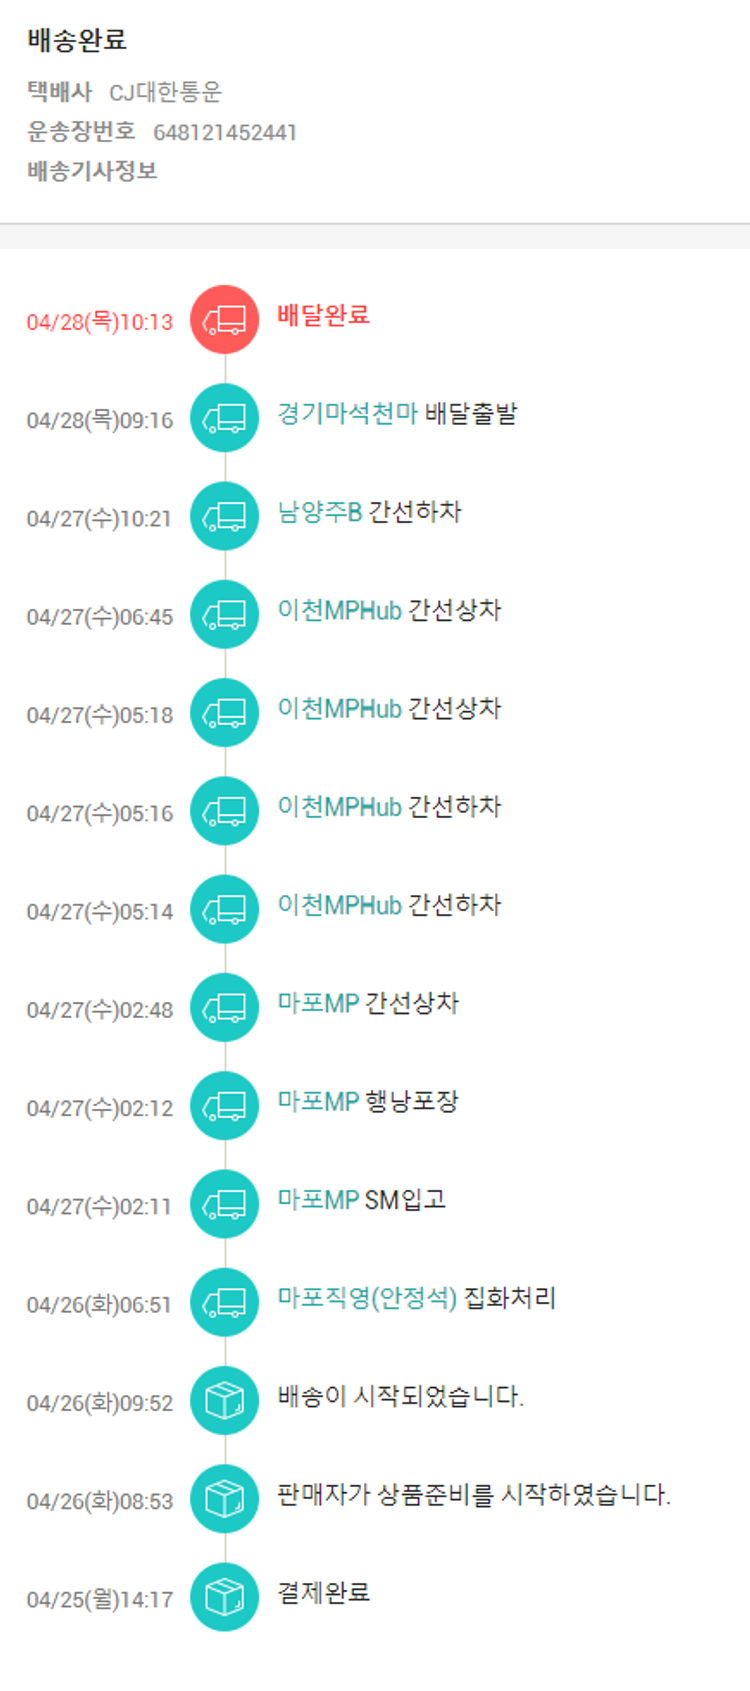Click the 배송완료 heading

[x=77, y=40]
